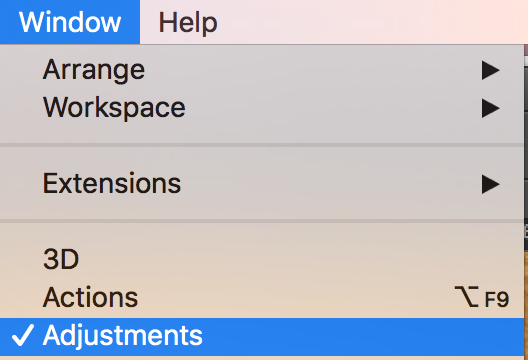
Task: Select the Workspace menu item label
Action: pyautogui.click(x=114, y=108)
